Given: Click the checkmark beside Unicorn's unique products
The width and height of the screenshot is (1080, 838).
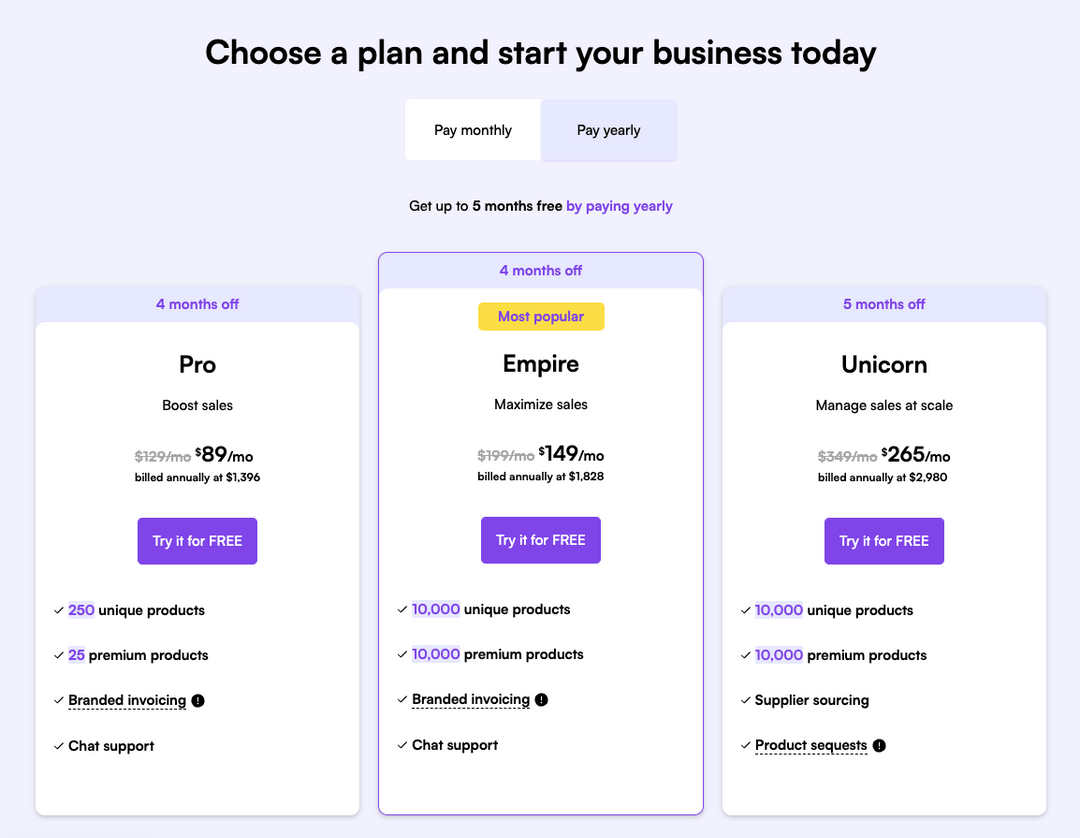Looking at the screenshot, I should coord(745,610).
